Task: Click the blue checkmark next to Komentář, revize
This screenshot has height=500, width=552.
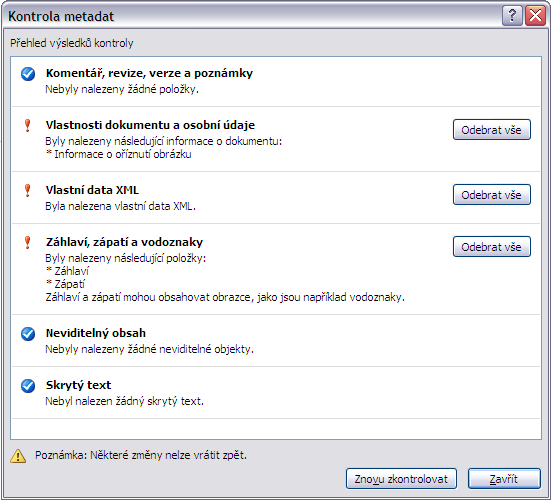Action: (28, 74)
